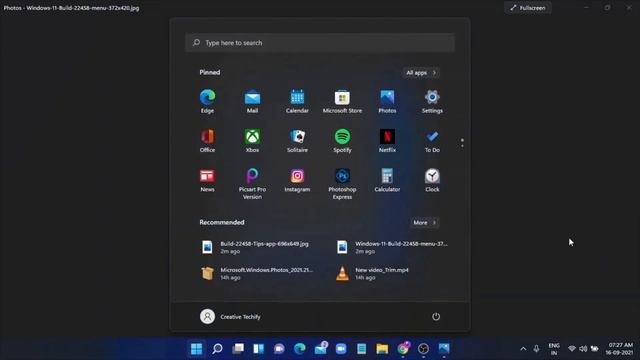Open the Instagram app
Image resolution: width=640 pixels, height=360 pixels.
click(x=297, y=180)
